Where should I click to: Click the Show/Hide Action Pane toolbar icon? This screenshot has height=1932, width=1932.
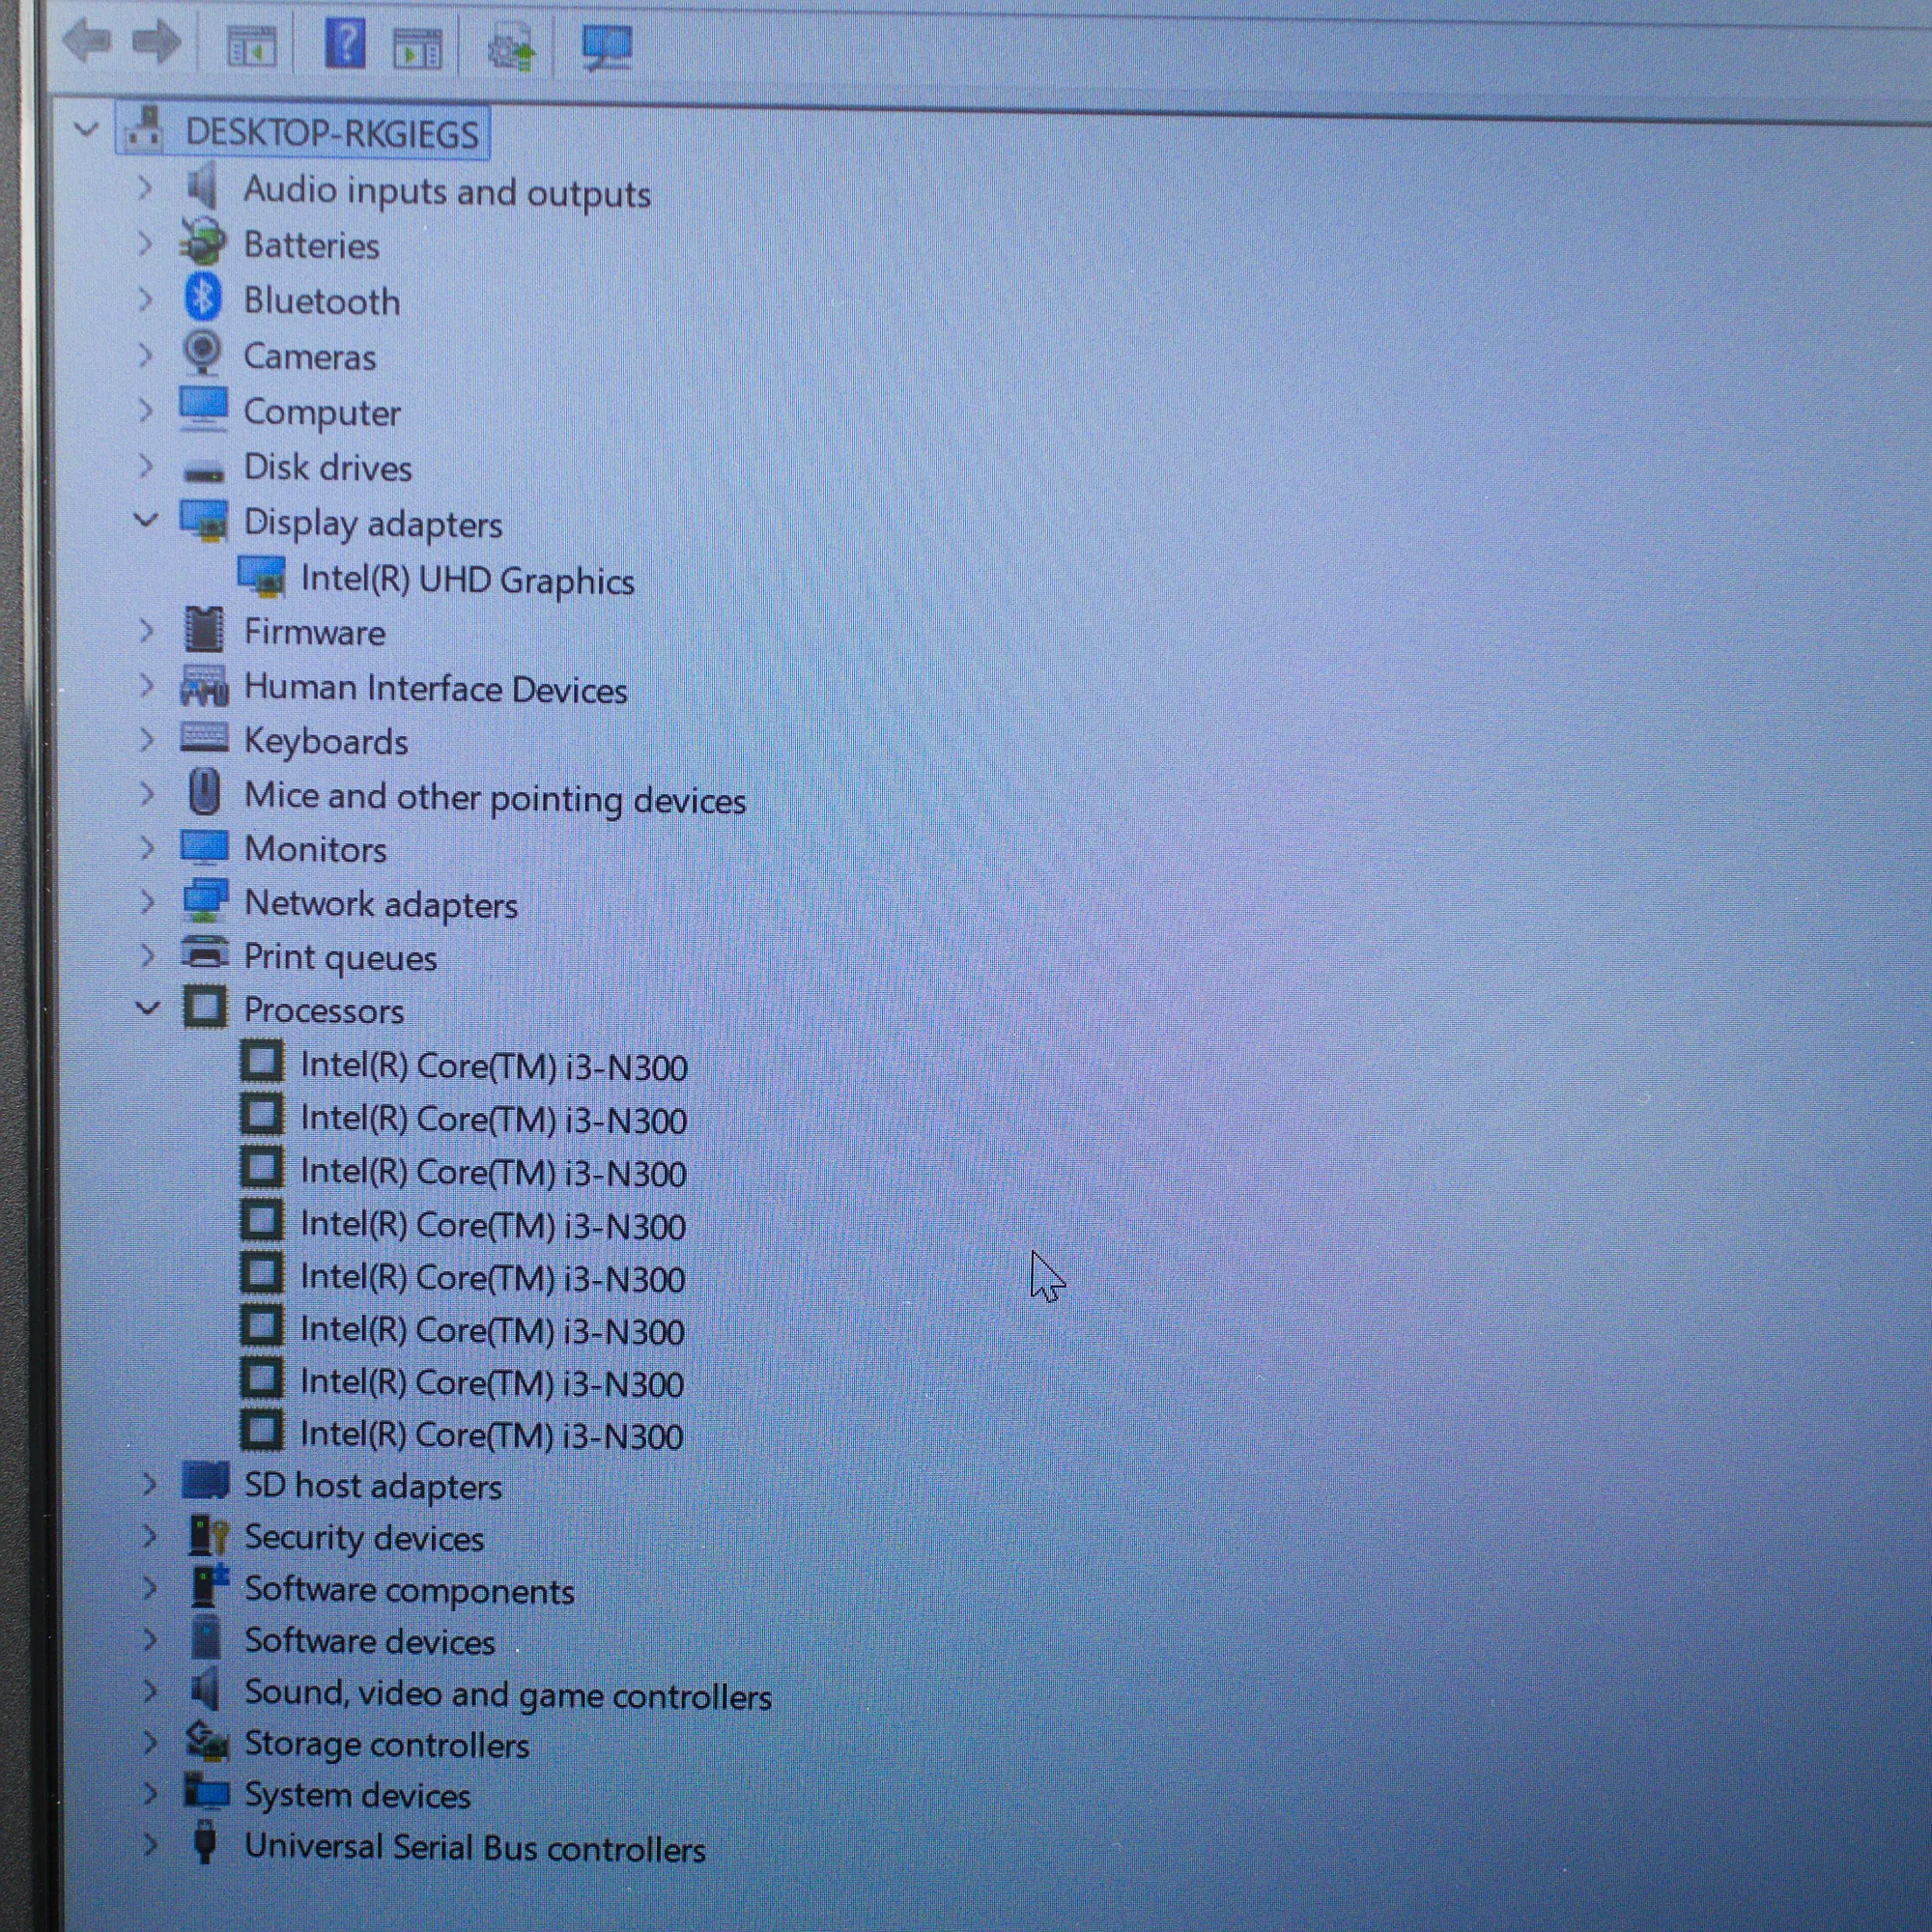[x=417, y=48]
